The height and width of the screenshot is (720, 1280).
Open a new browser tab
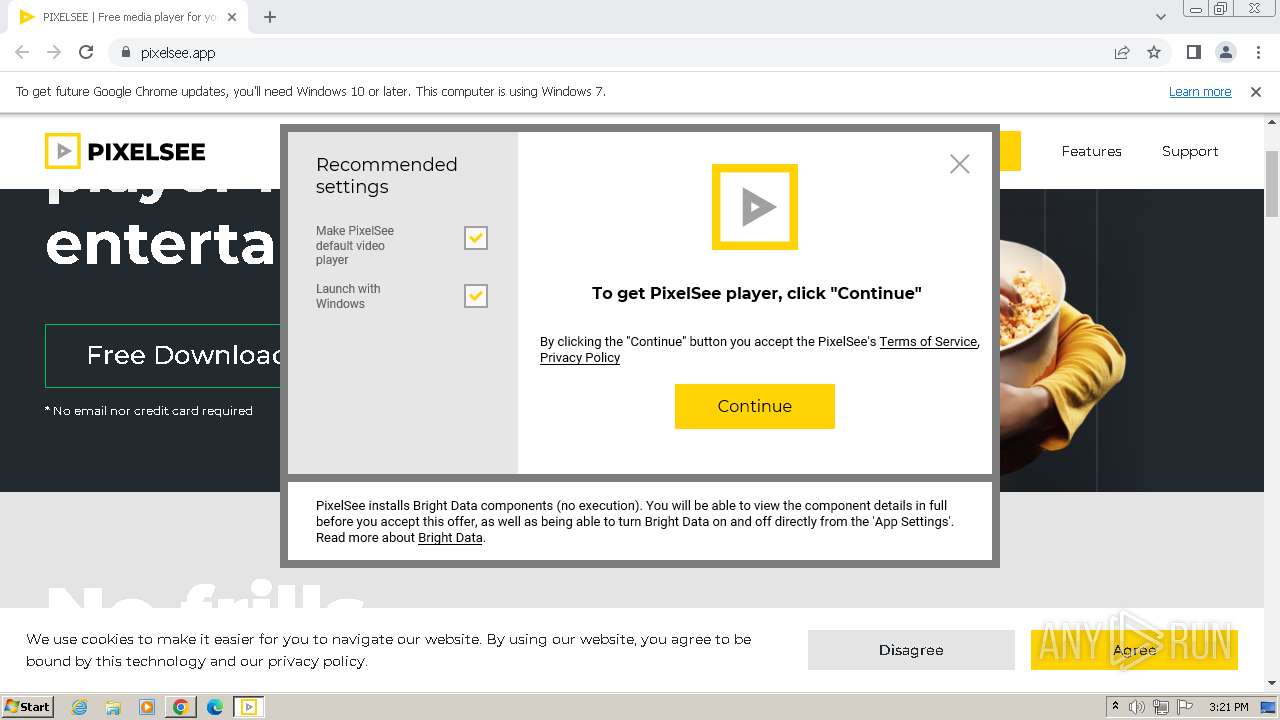pos(270,17)
